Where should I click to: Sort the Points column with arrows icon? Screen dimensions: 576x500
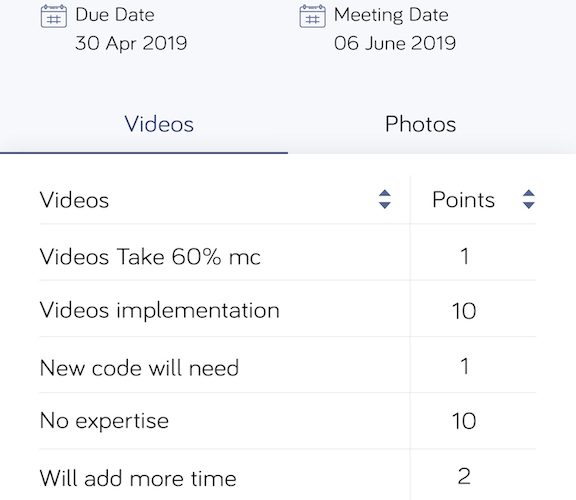pyautogui.click(x=529, y=199)
